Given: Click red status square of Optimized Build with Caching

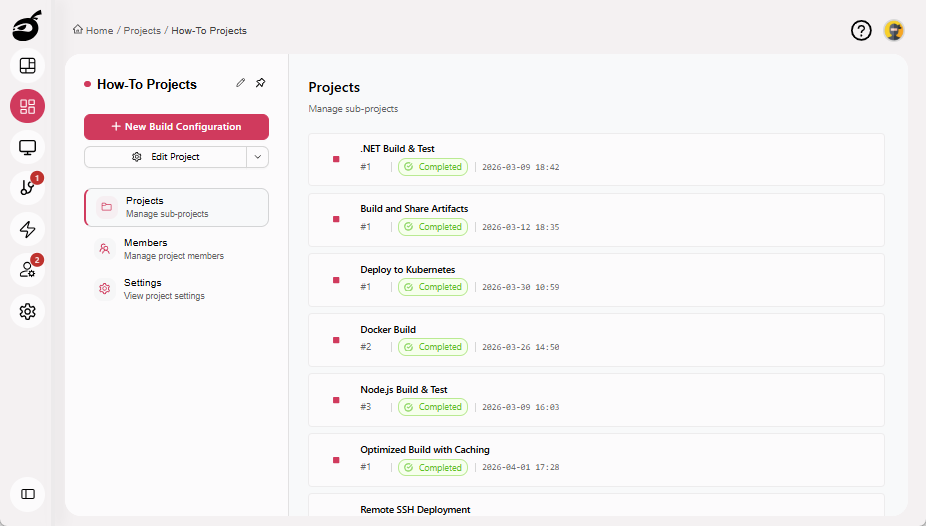Looking at the screenshot, I should click(x=336, y=460).
